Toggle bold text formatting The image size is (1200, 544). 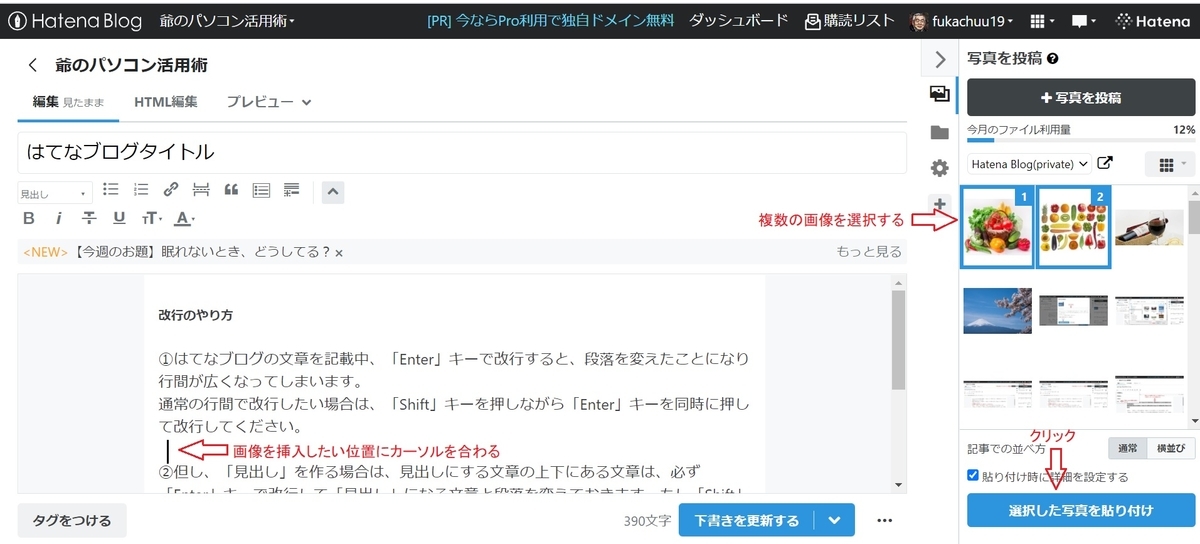29,218
